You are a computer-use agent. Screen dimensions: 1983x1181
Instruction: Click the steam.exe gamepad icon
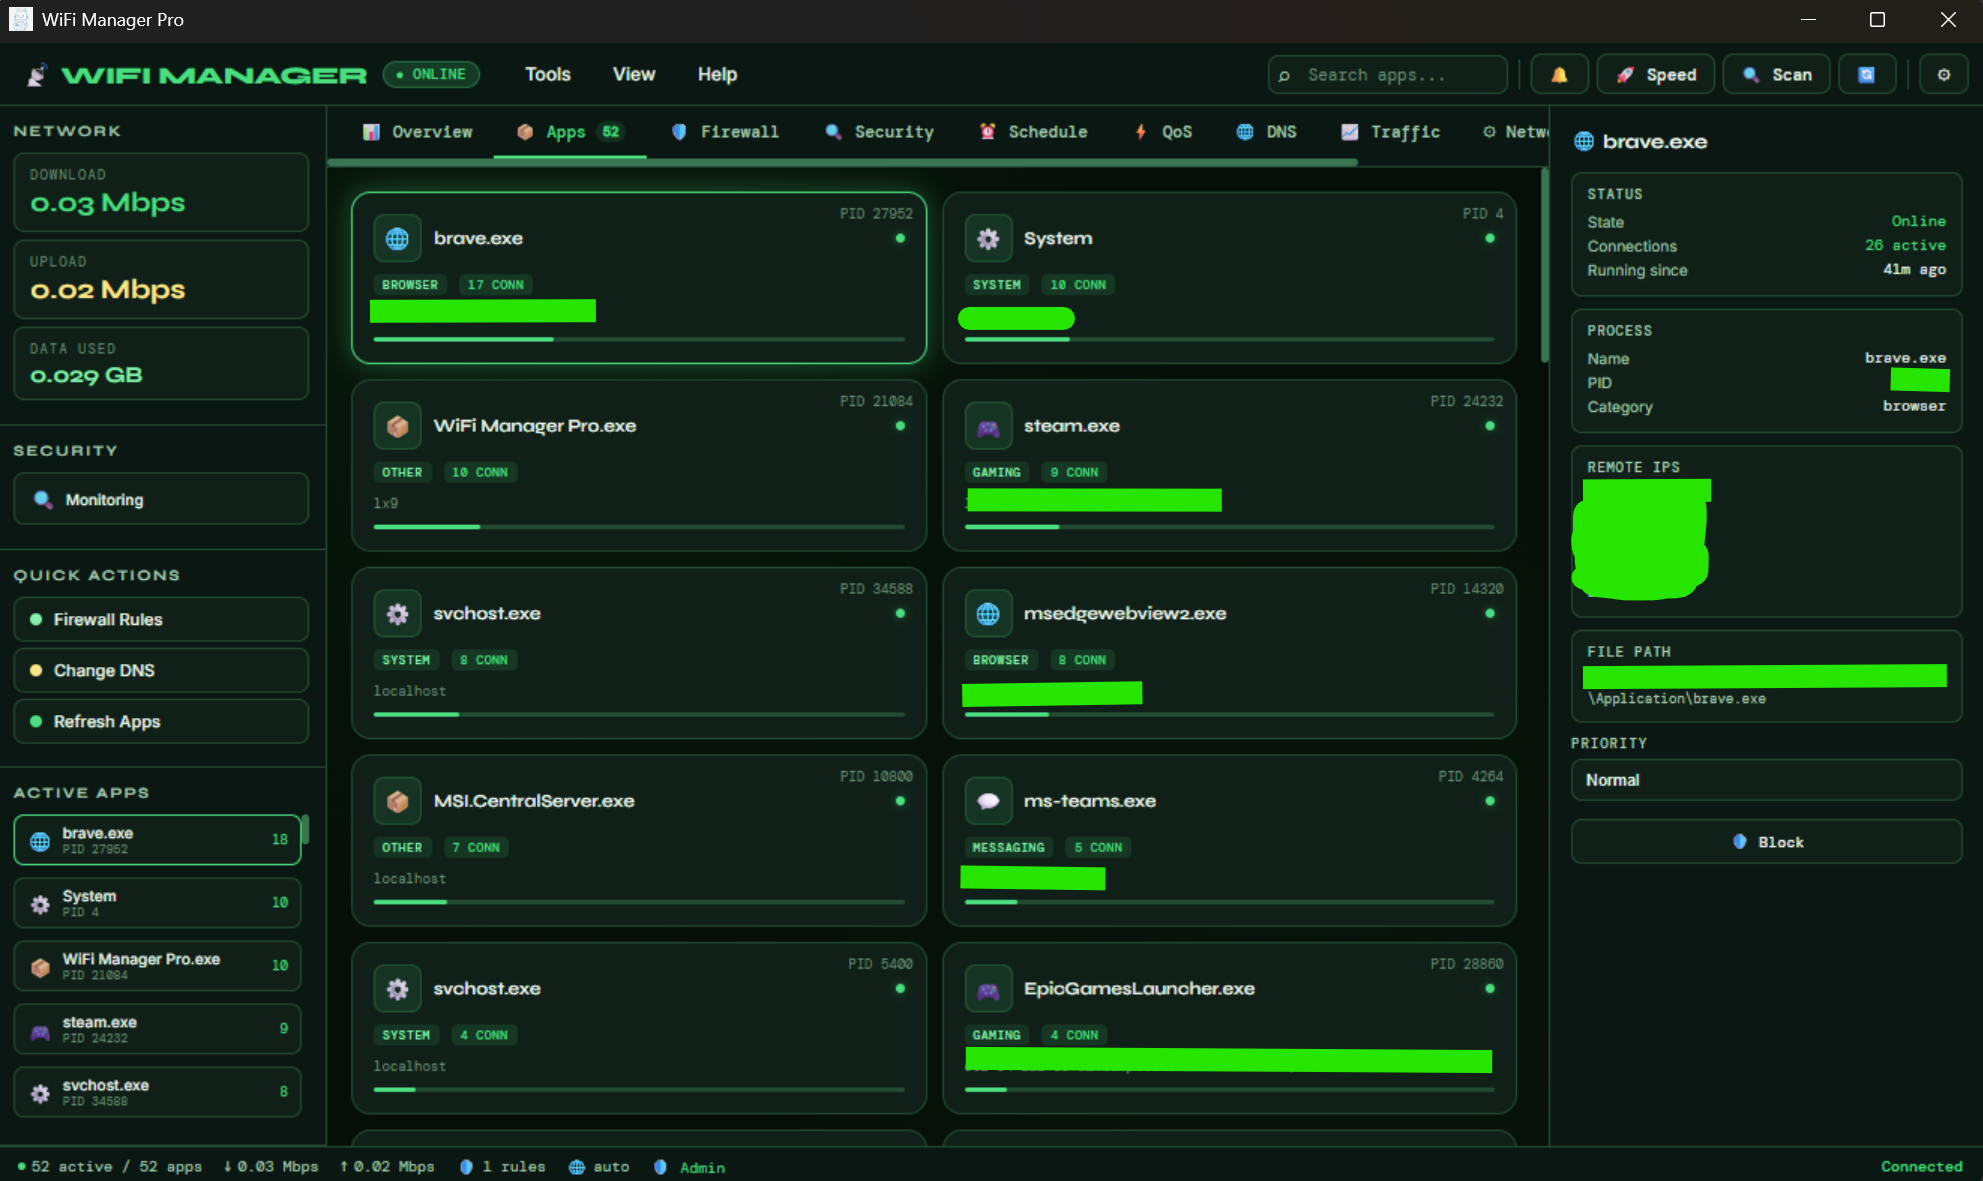coord(988,427)
